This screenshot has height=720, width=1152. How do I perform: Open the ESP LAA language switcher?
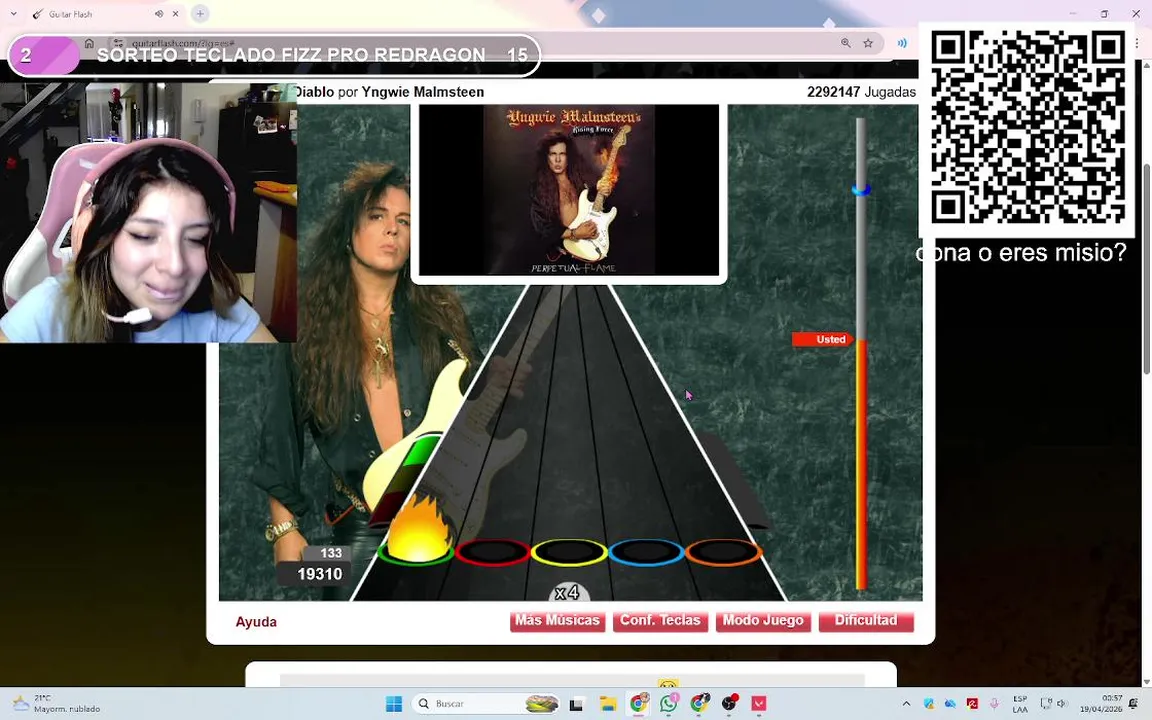coord(1020,704)
